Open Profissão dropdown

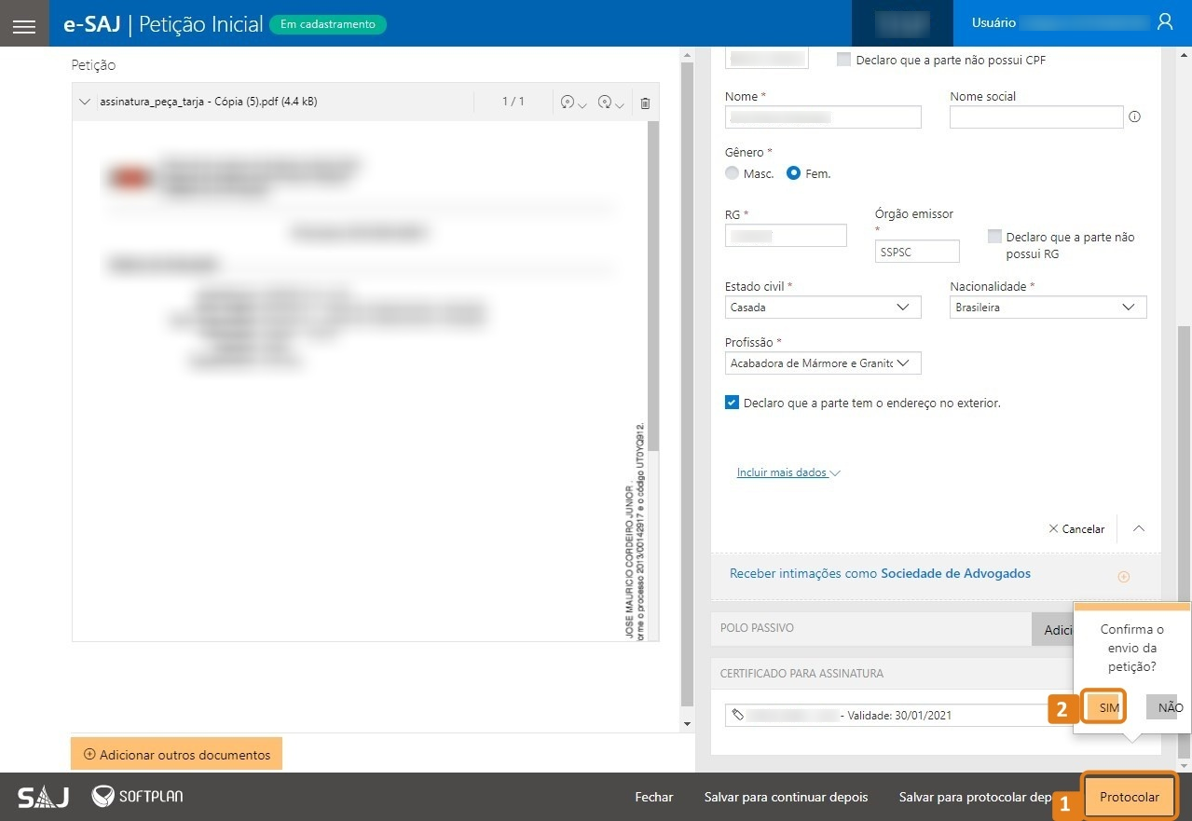pos(822,363)
